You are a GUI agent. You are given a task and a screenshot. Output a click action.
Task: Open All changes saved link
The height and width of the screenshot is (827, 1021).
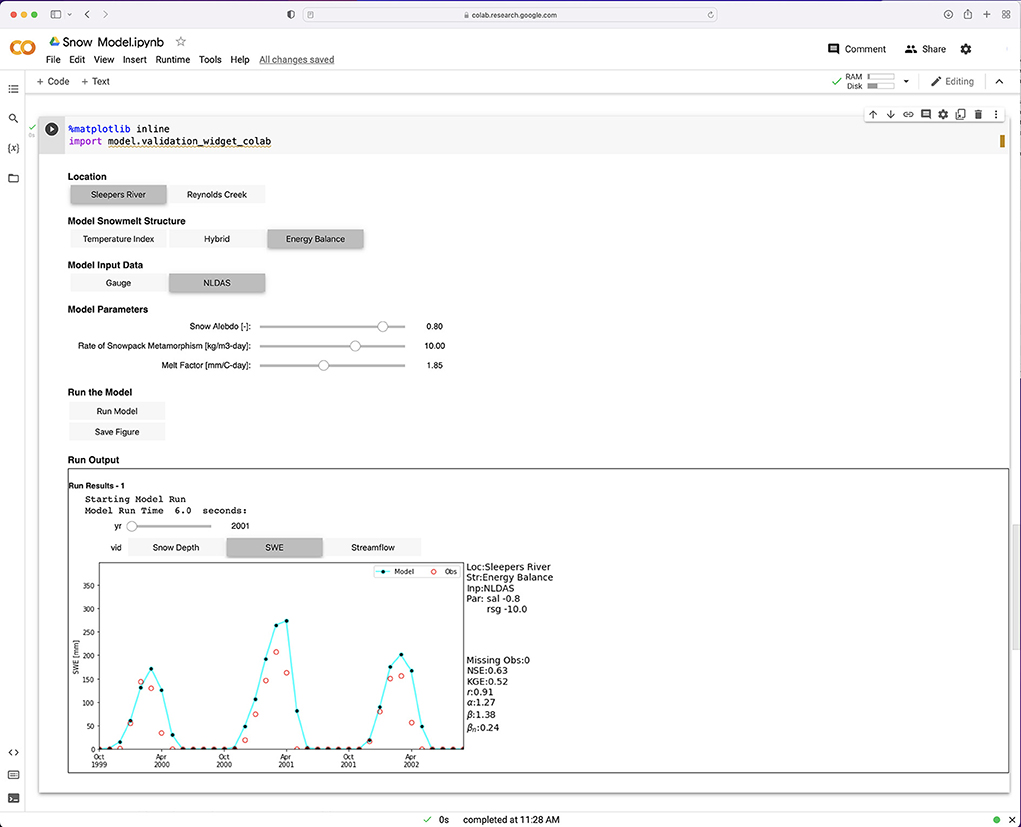click(296, 59)
